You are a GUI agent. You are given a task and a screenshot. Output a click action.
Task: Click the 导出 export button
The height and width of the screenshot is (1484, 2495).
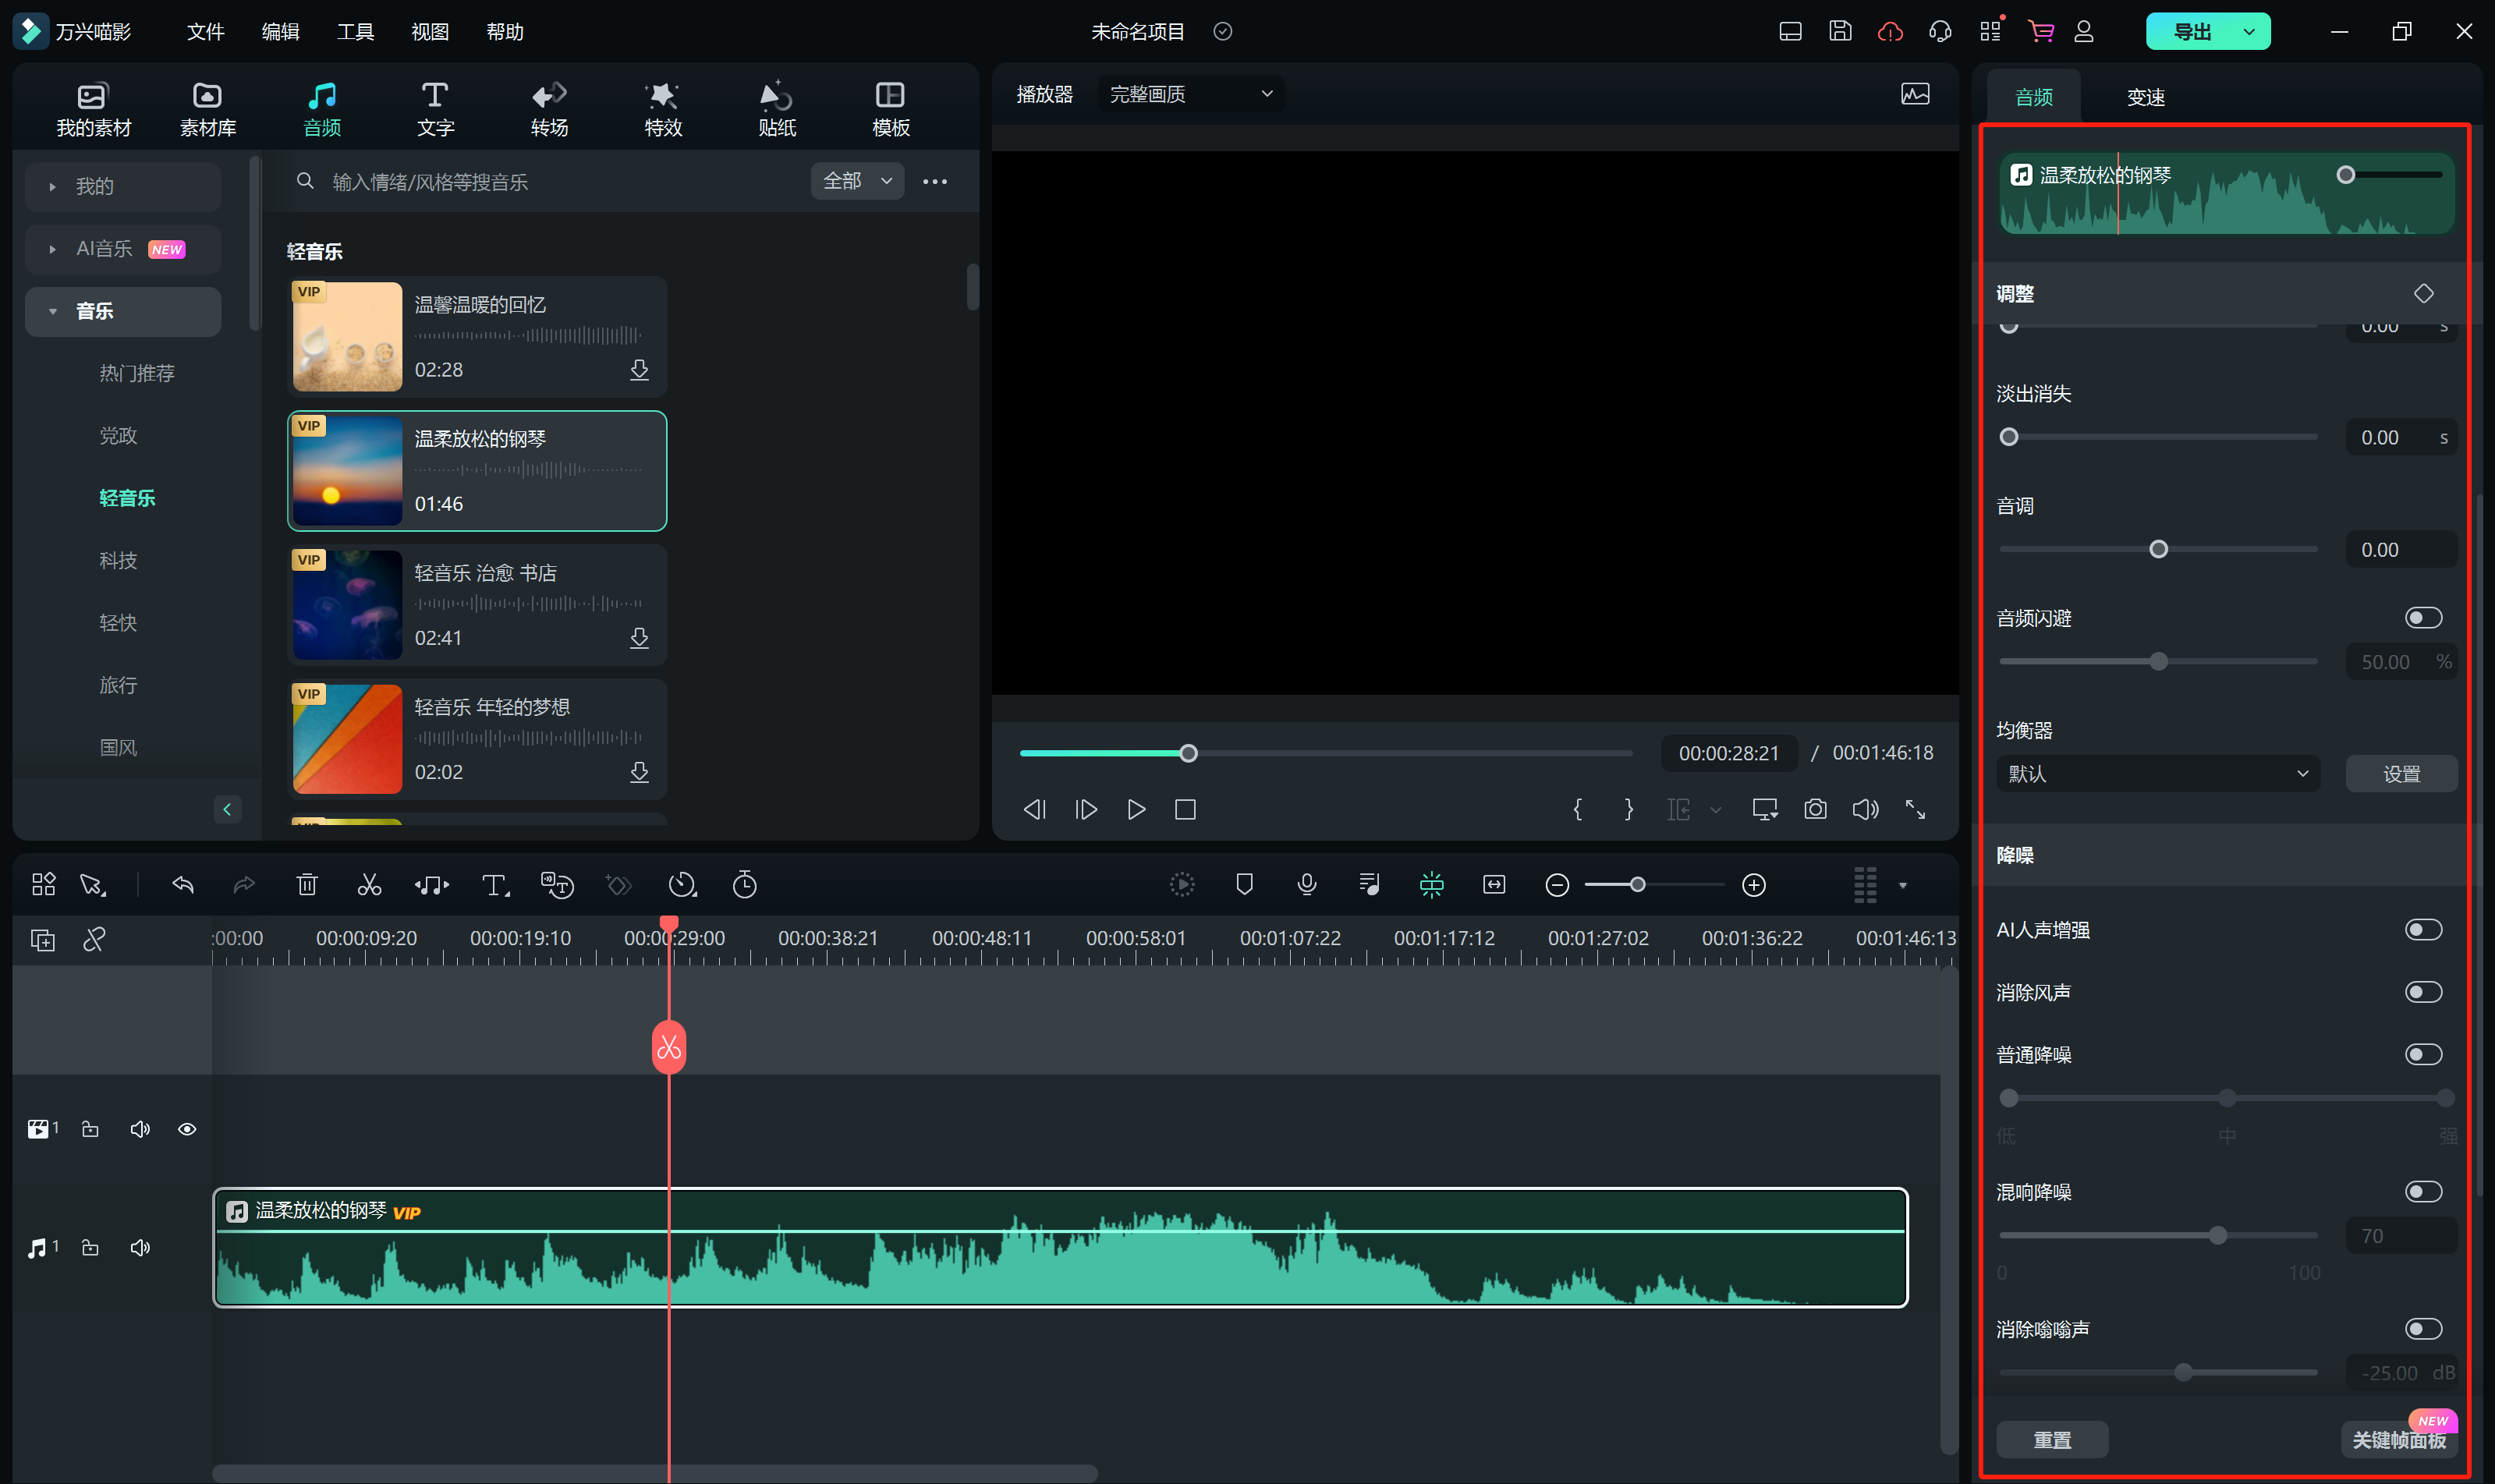click(x=2192, y=32)
